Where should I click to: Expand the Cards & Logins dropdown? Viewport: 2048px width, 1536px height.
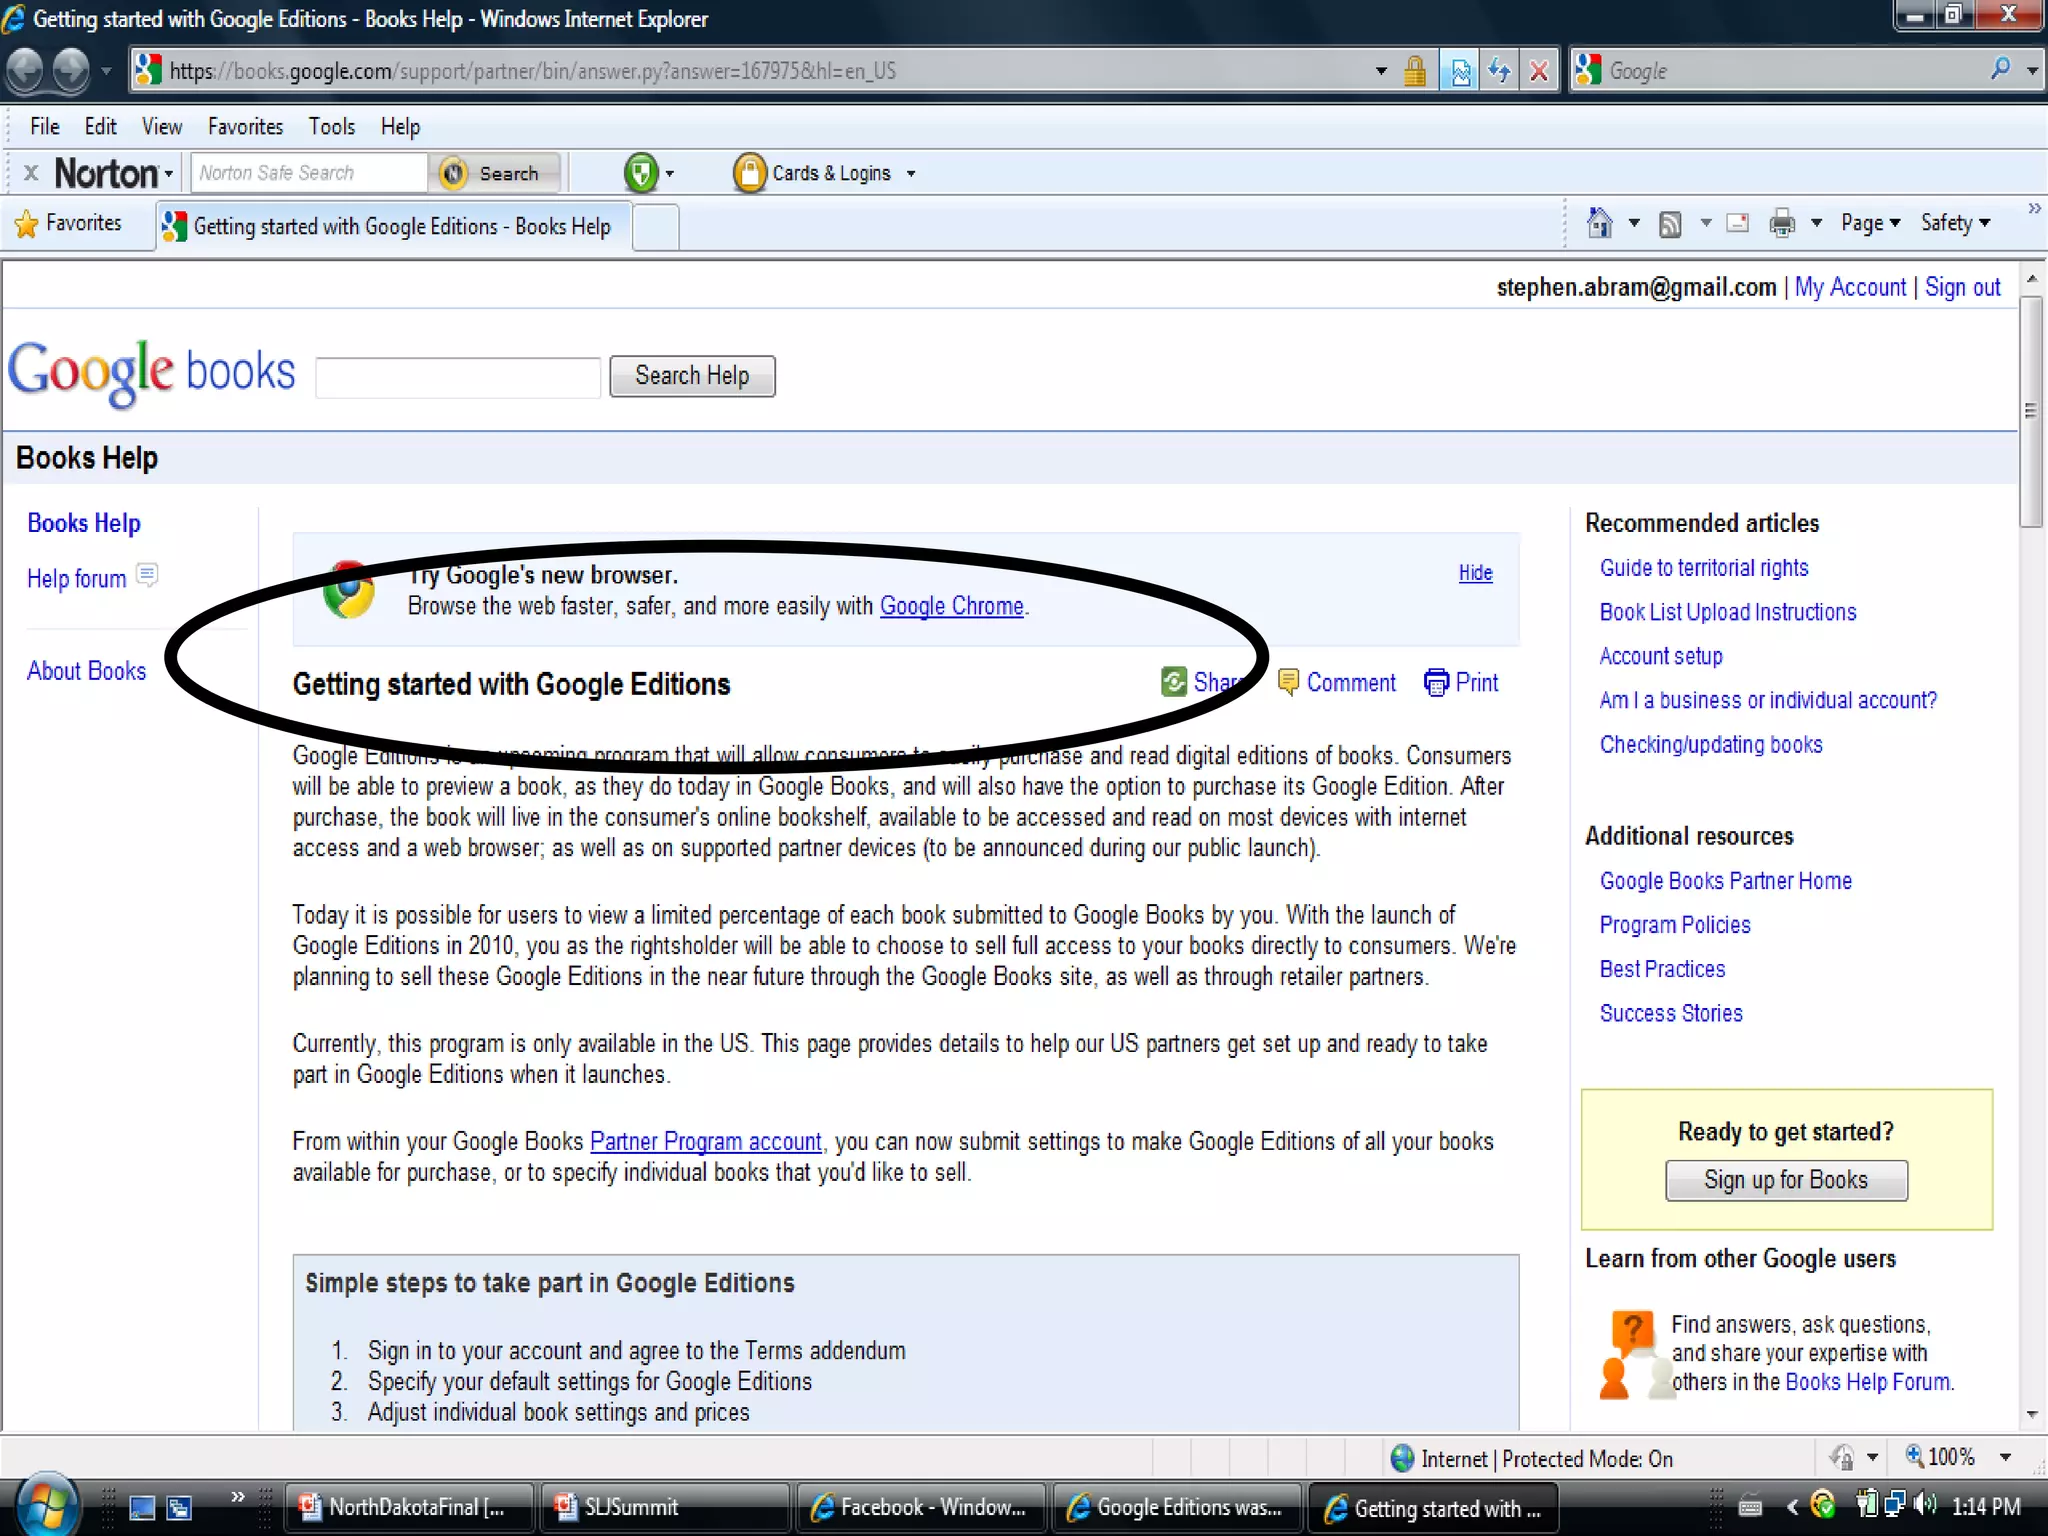pos(910,174)
